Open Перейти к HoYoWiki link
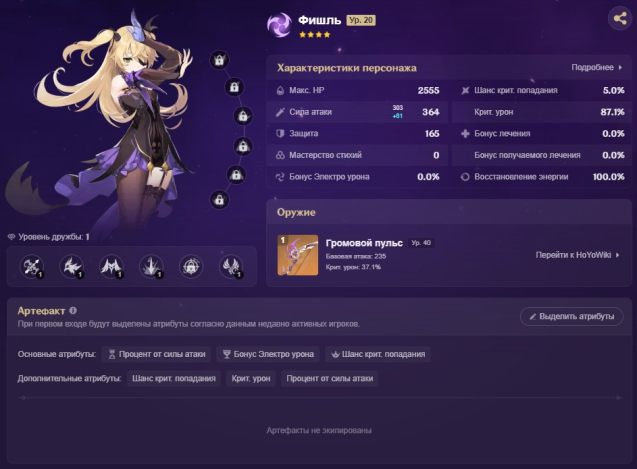Screen dimensions: 637x469 coord(577,255)
